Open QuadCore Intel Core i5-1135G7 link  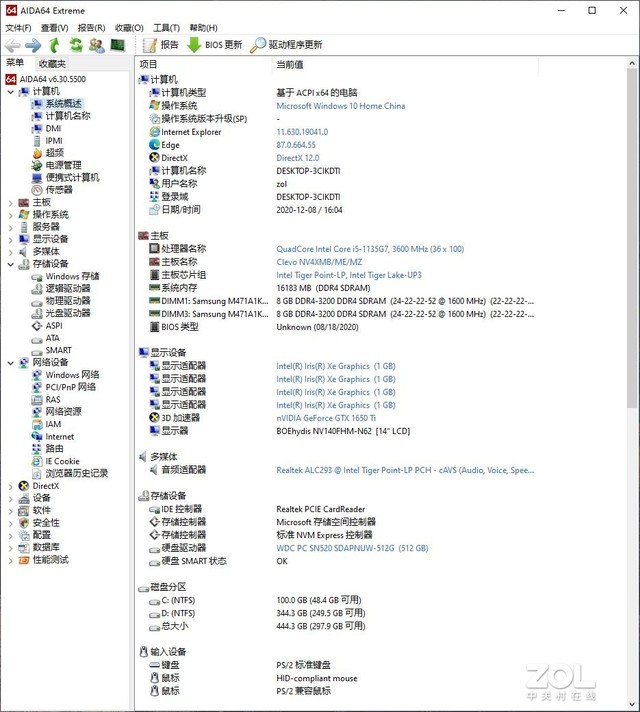coord(370,249)
